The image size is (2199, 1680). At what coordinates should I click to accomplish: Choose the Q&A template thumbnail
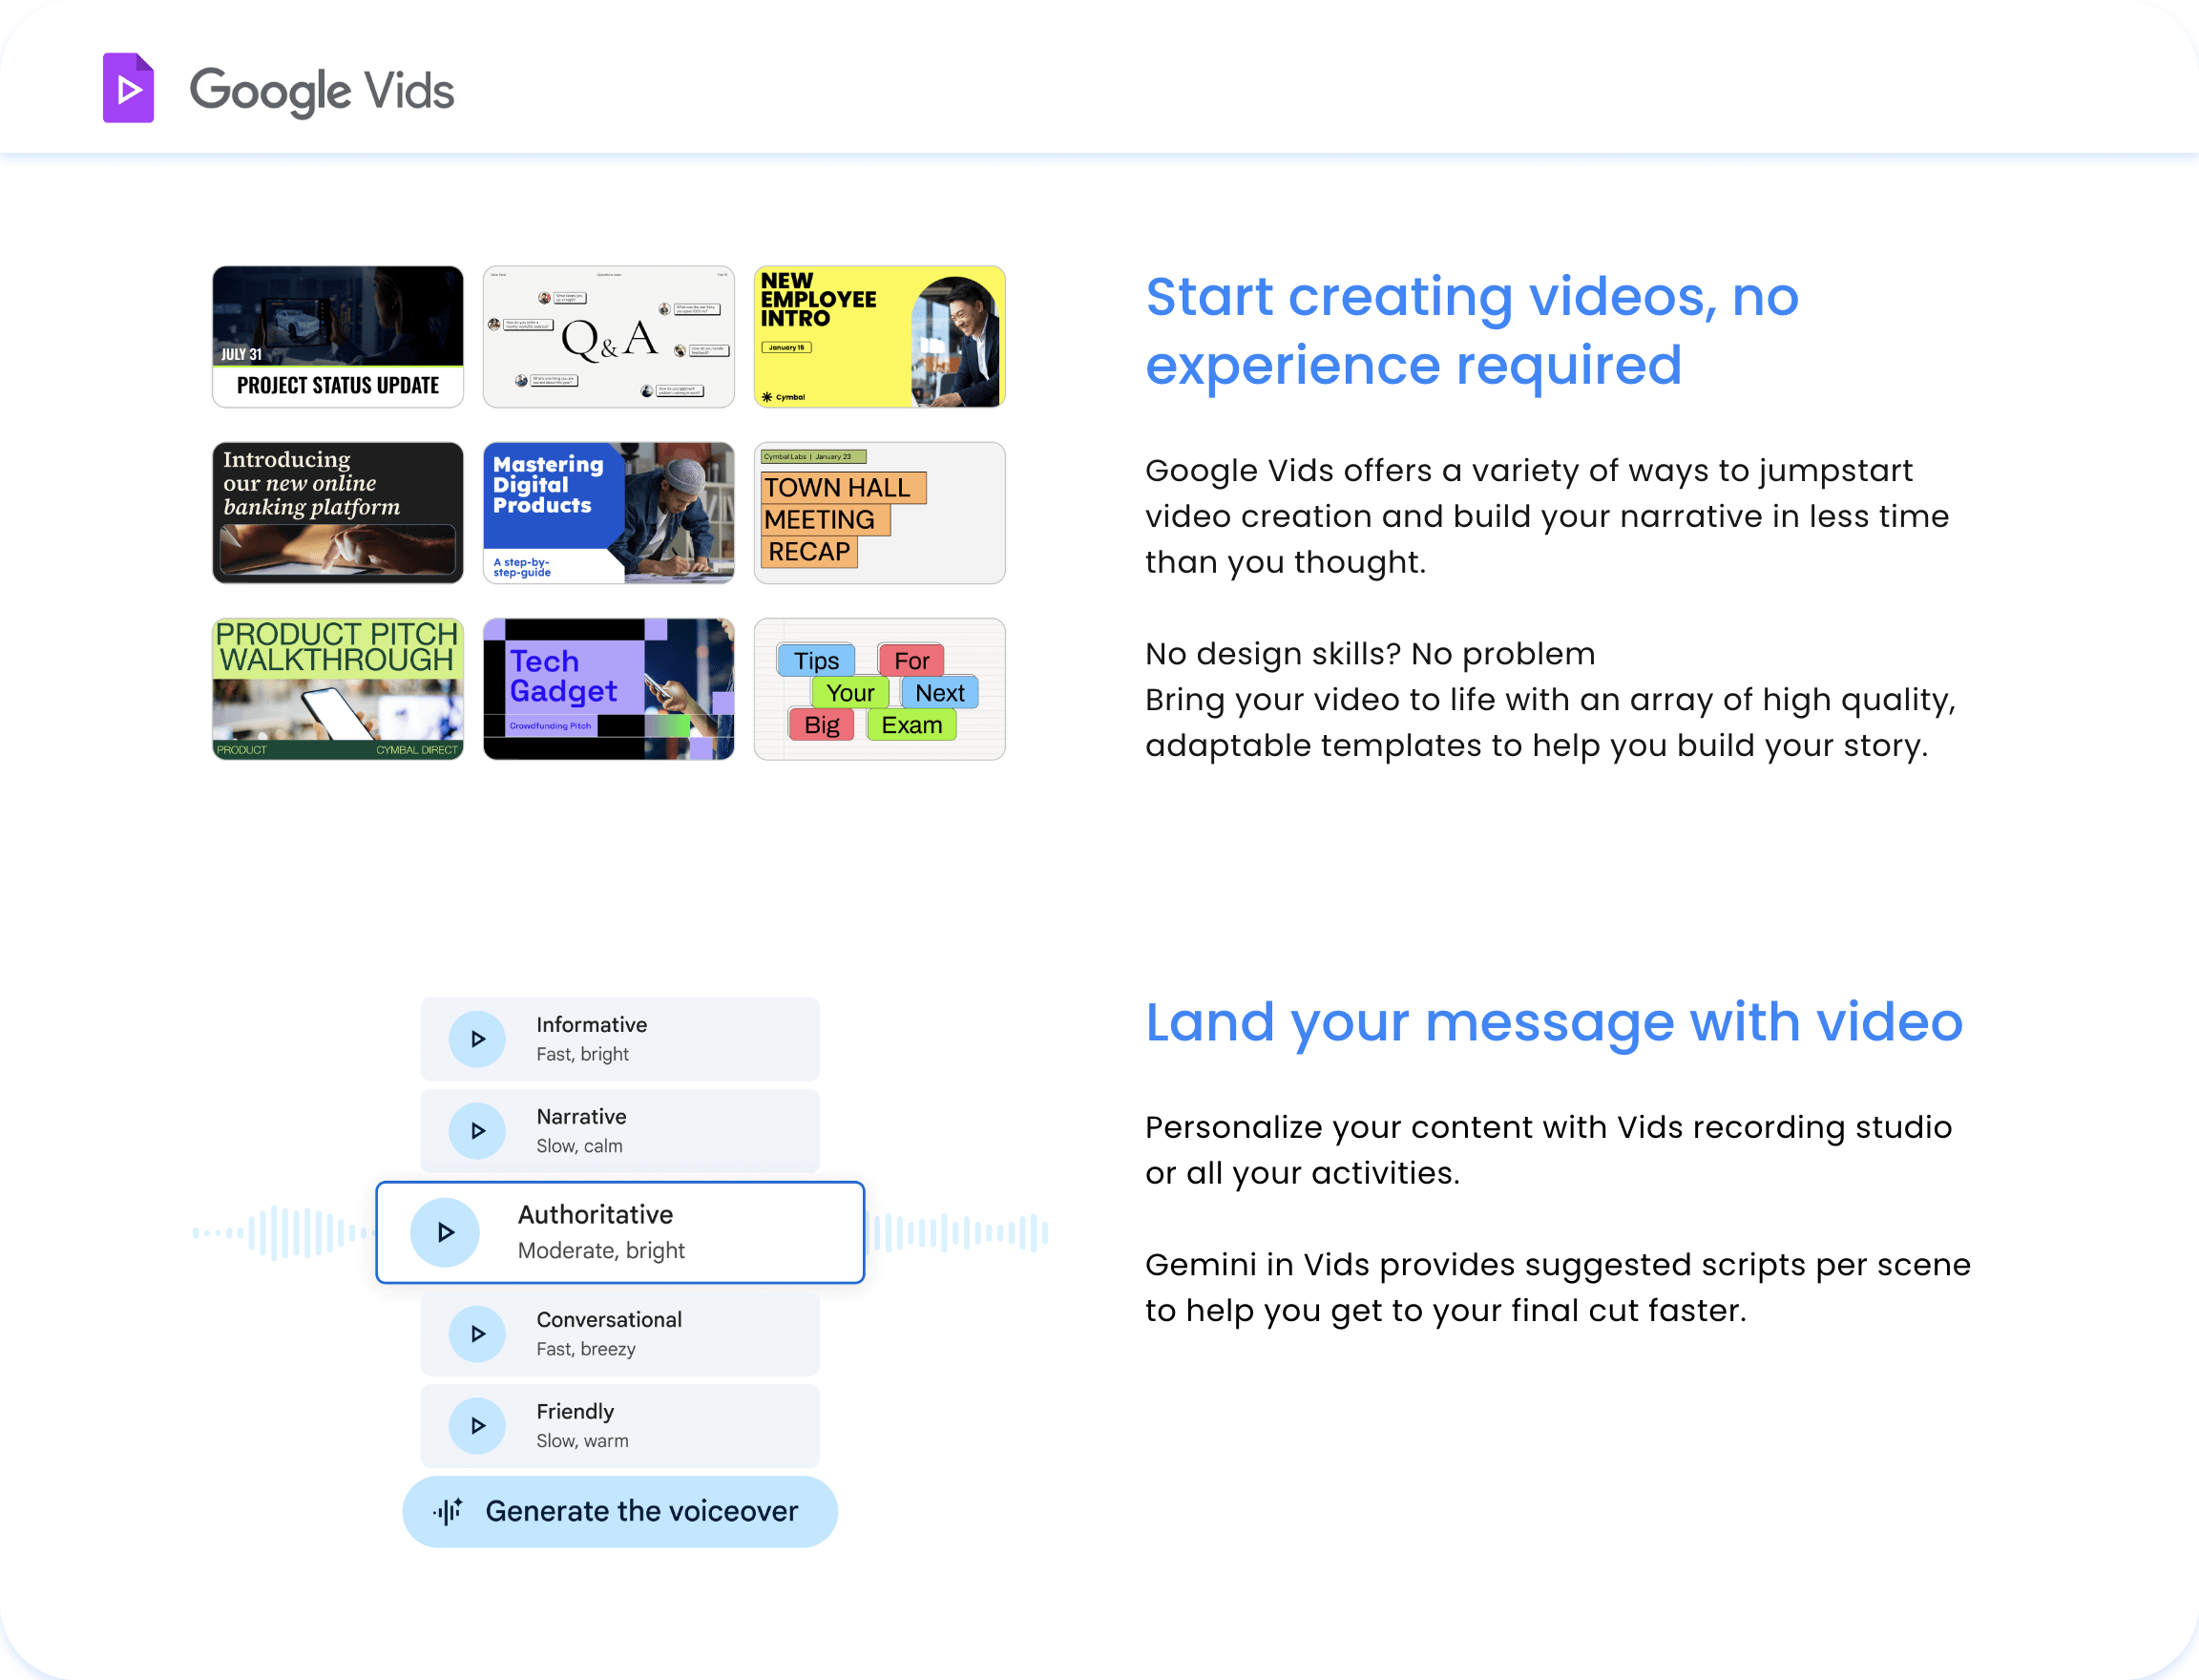(x=608, y=336)
